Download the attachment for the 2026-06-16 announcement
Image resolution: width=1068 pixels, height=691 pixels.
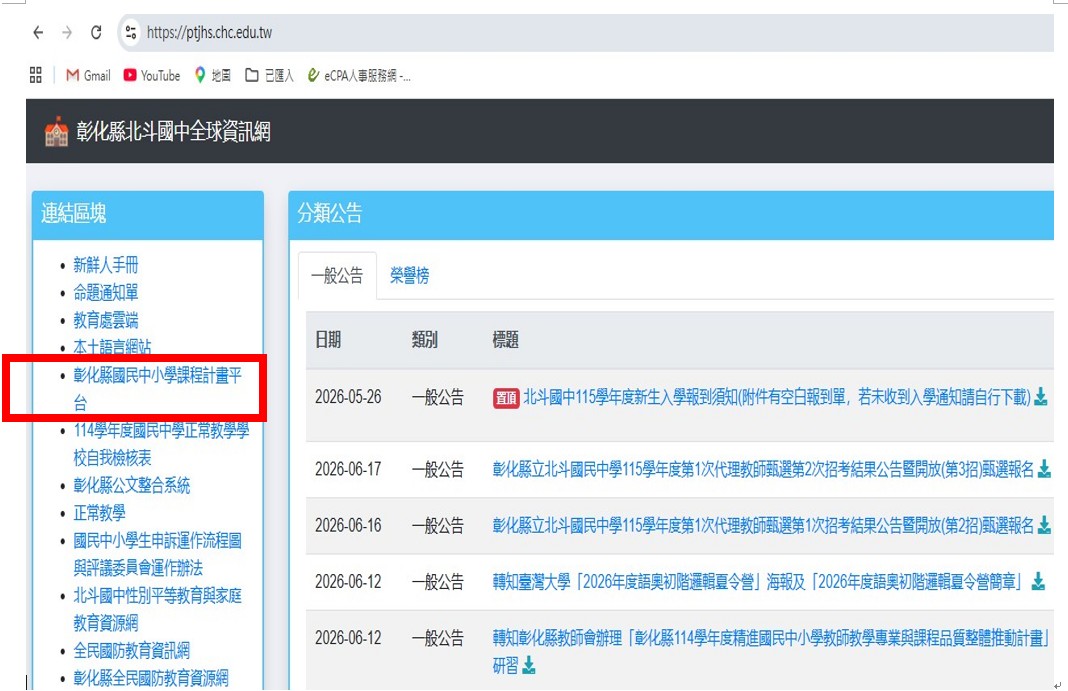[1044, 525]
